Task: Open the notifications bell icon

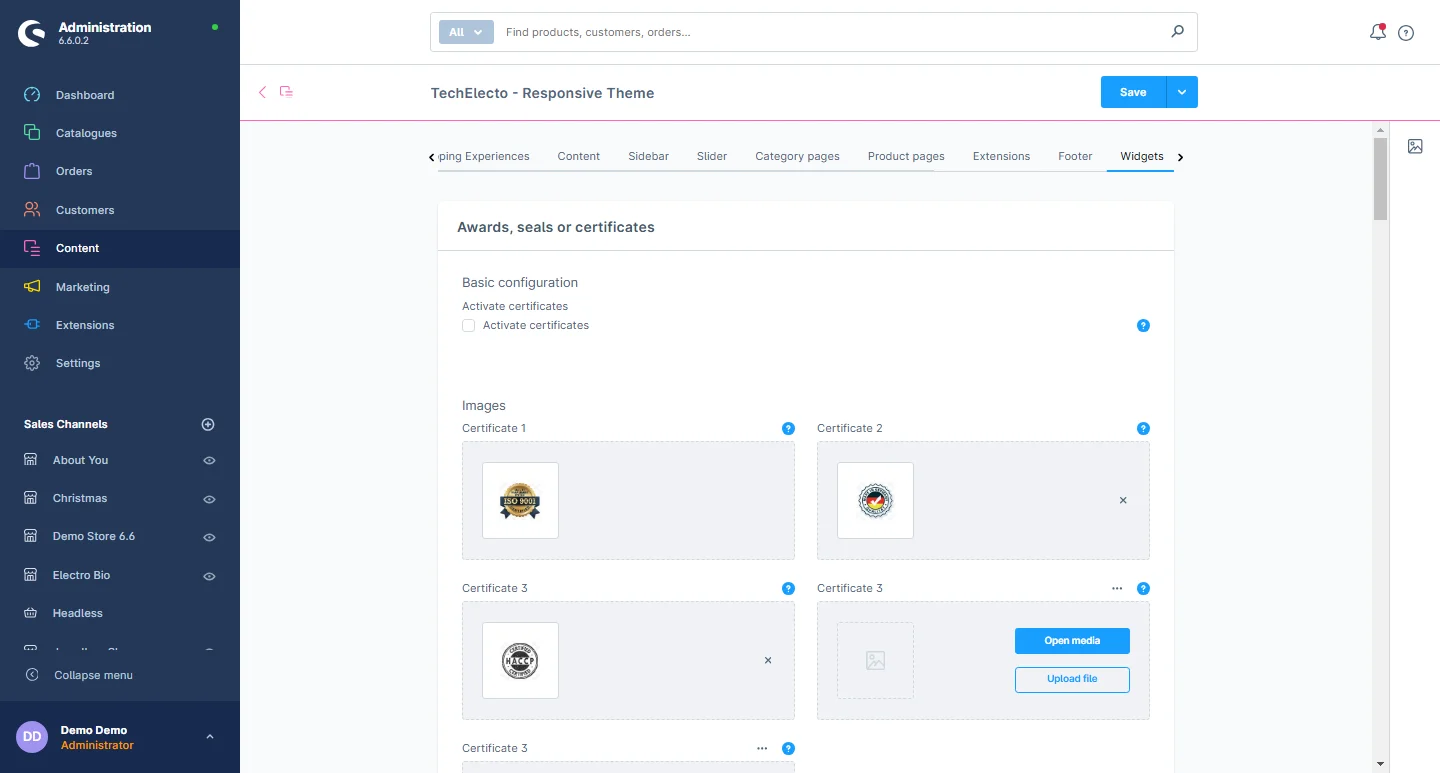Action: (x=1377, y=32)
